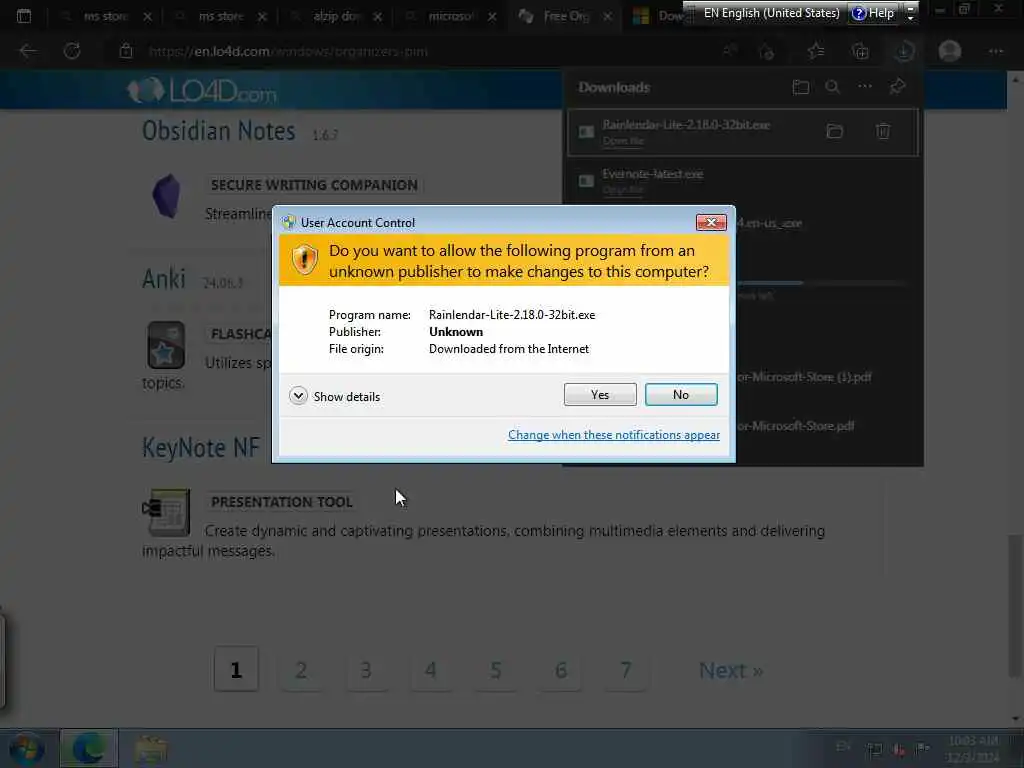The height and width of the screenshot is (768, 1024).
Task: Open Windows Start button
Action: (x=26, y=749)
